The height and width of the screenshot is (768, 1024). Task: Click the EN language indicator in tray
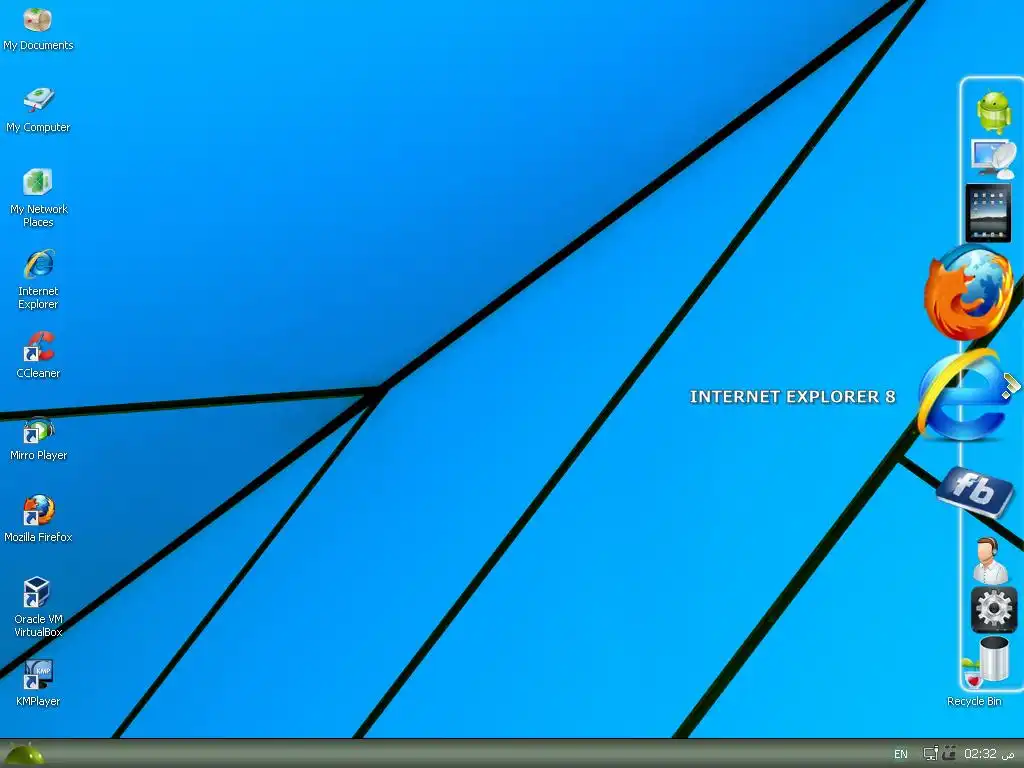click(901, 754)
